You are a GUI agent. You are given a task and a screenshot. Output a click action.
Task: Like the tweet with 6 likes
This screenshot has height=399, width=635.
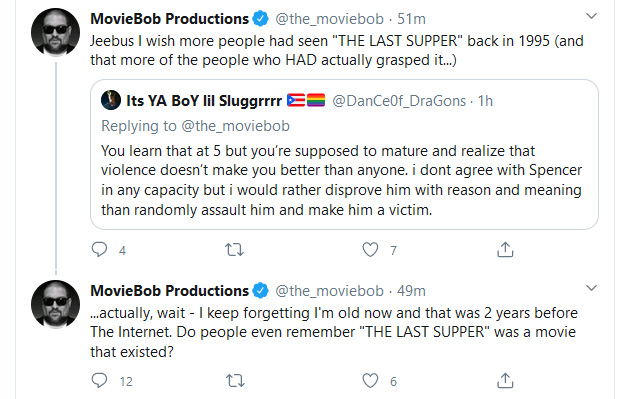[x=370, y=381]
